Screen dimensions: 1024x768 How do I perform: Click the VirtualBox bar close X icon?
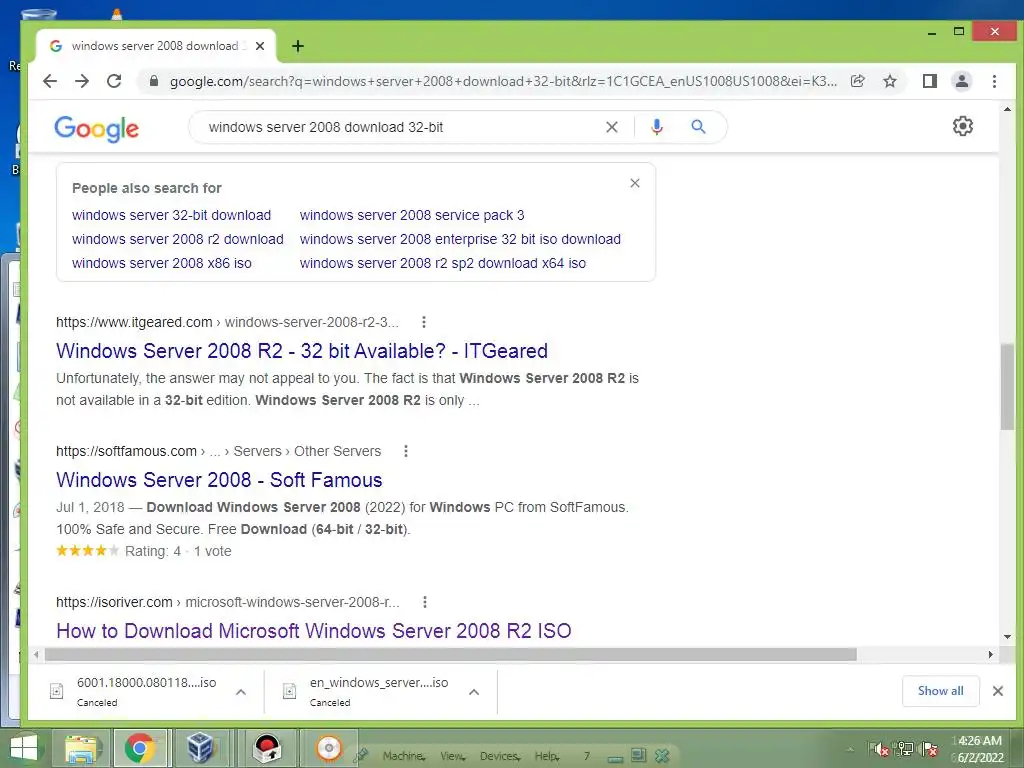662,756
